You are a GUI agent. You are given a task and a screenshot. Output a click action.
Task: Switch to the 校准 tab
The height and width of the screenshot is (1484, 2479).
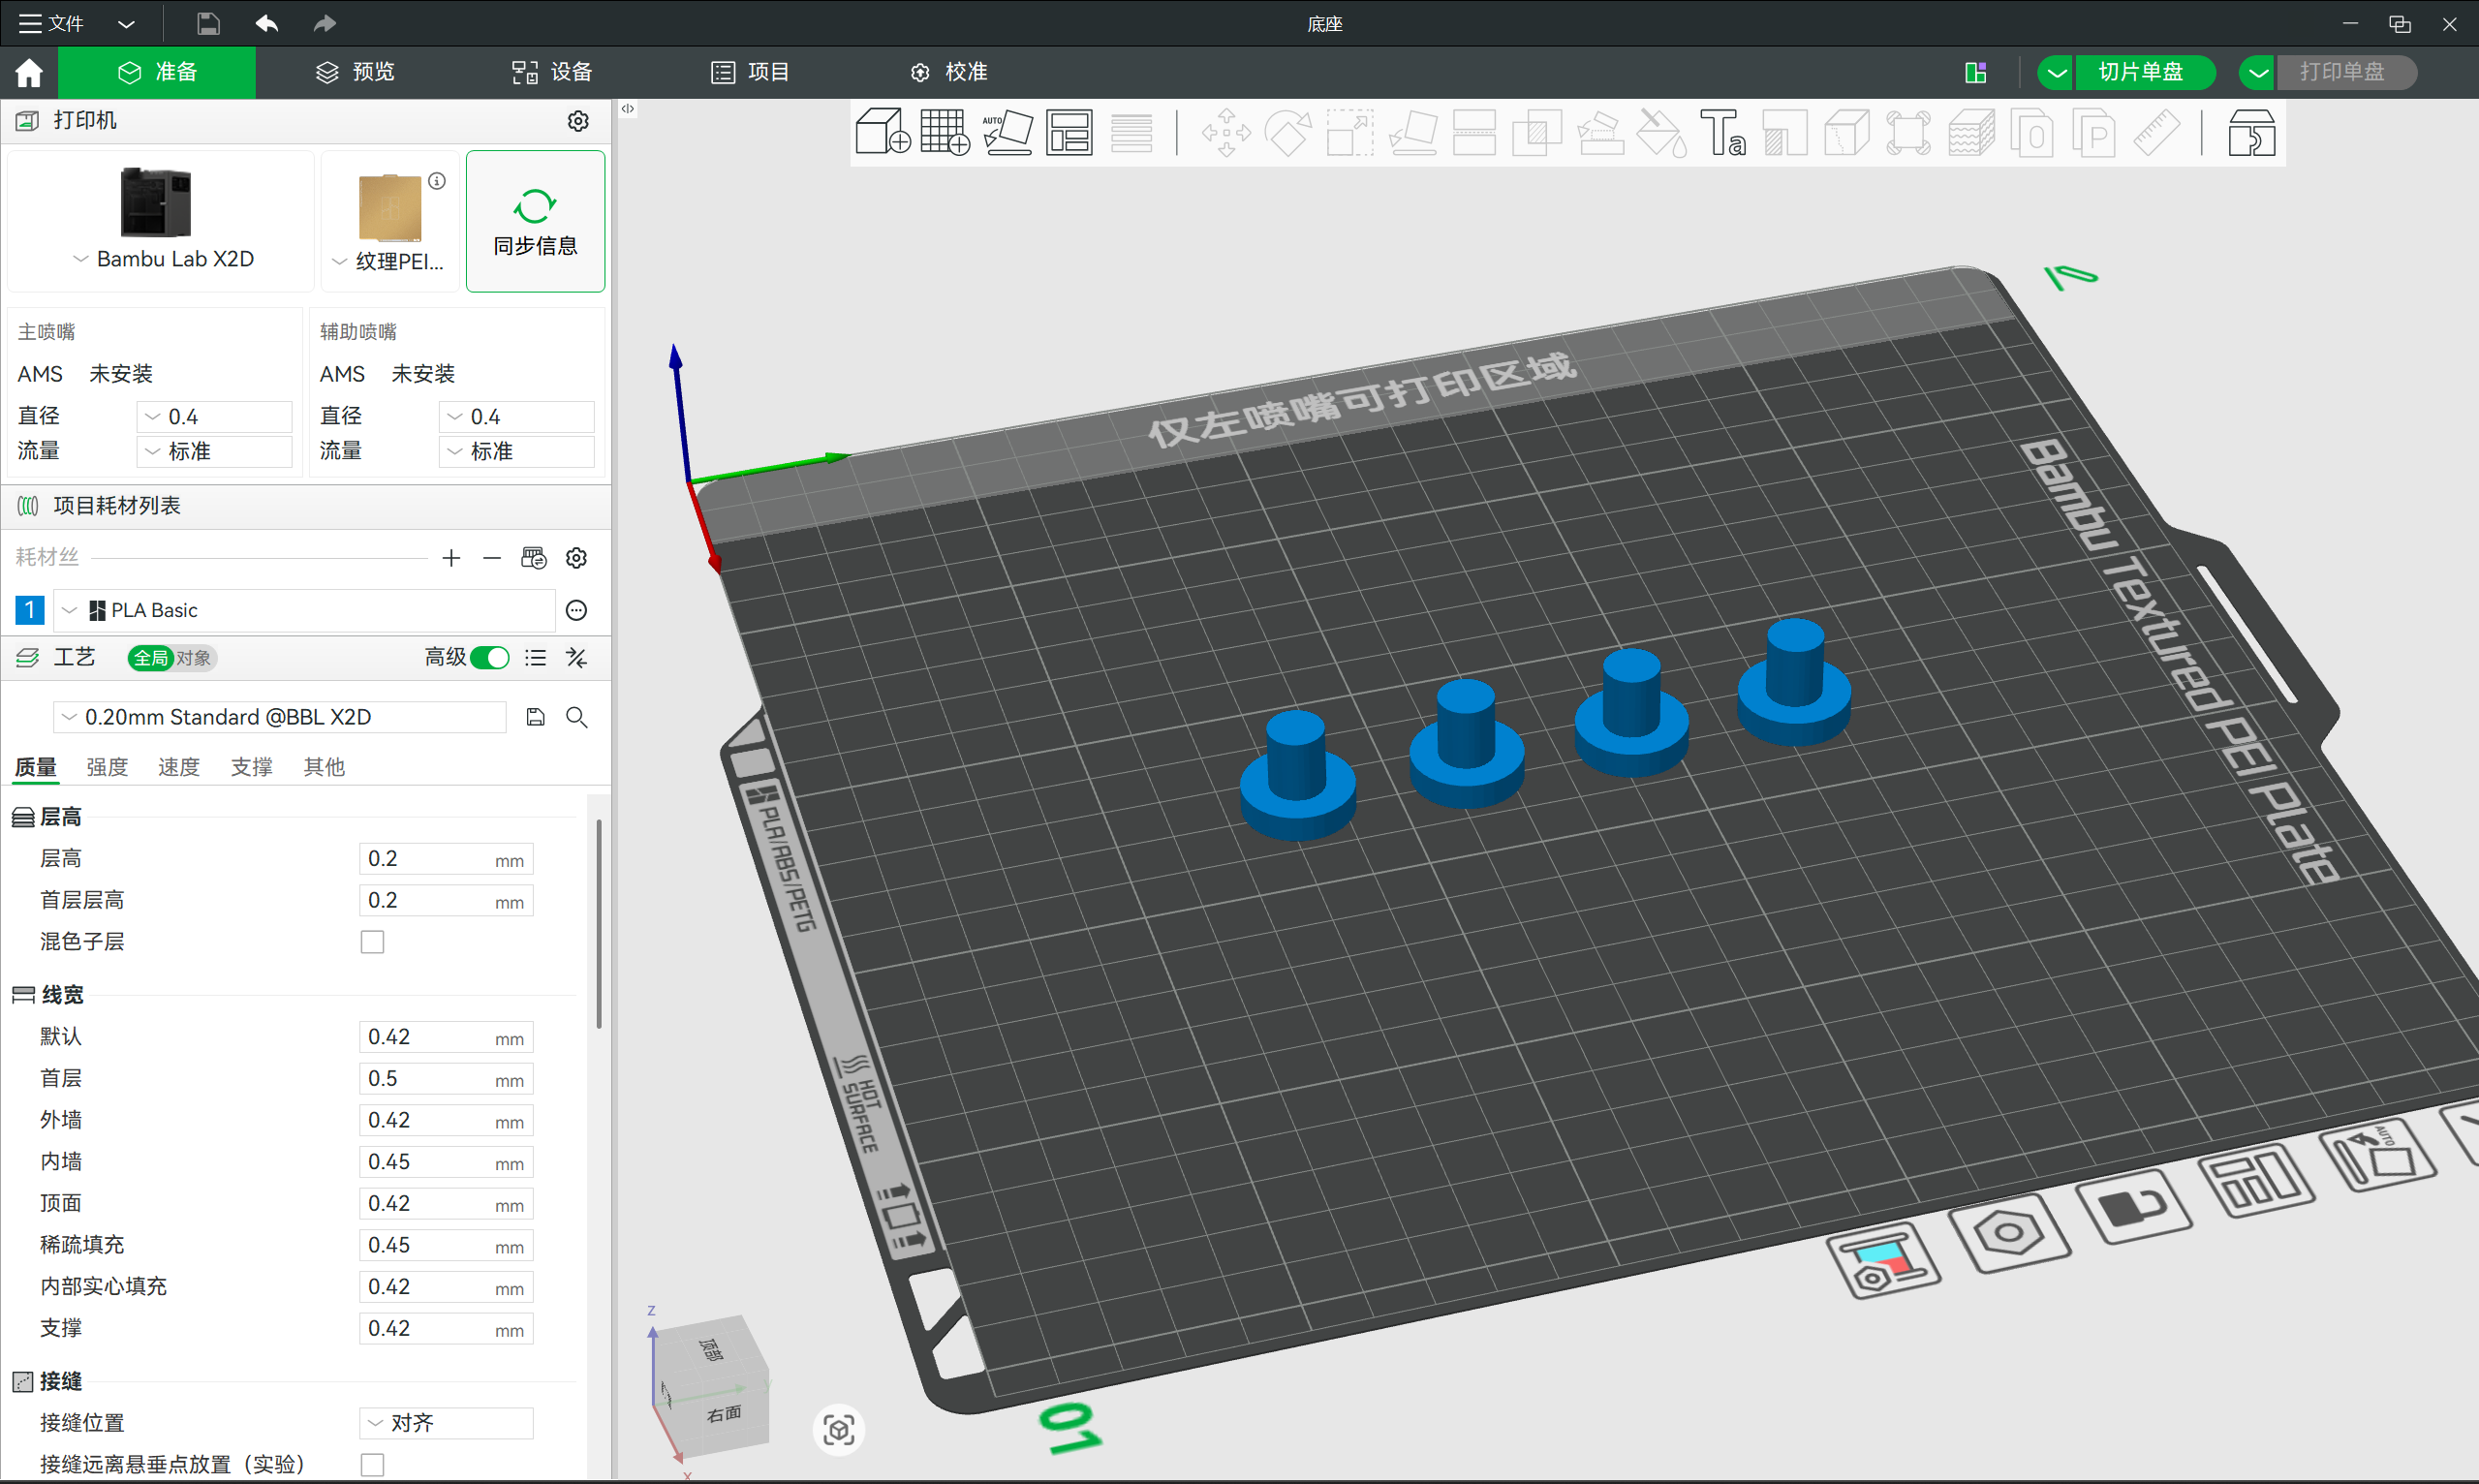pyautogui.click(x=948, y=72)
